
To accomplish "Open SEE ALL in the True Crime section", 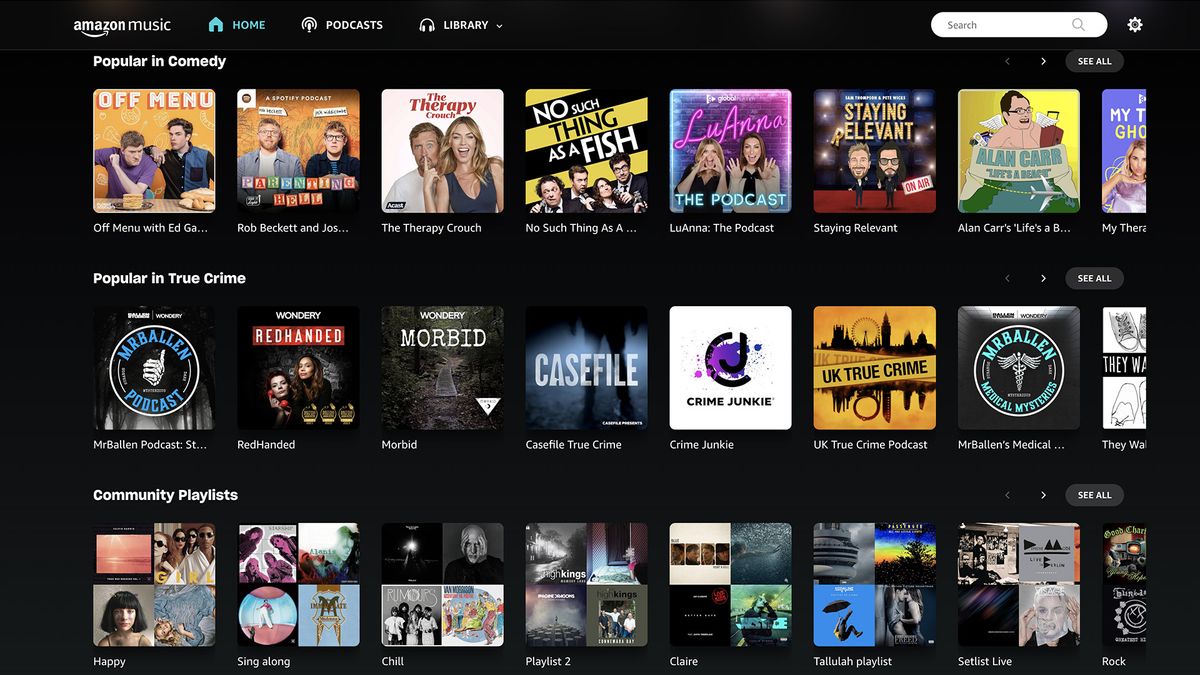I will (x=1094, y=278).
